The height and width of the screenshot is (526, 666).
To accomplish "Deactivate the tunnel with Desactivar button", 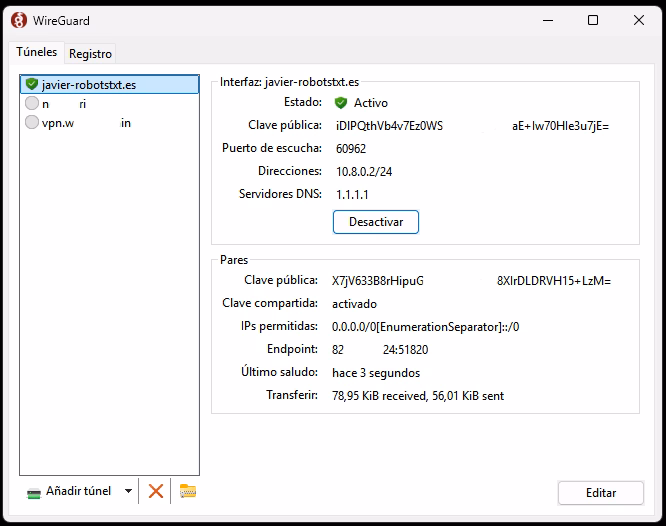I will pos(376,222).
